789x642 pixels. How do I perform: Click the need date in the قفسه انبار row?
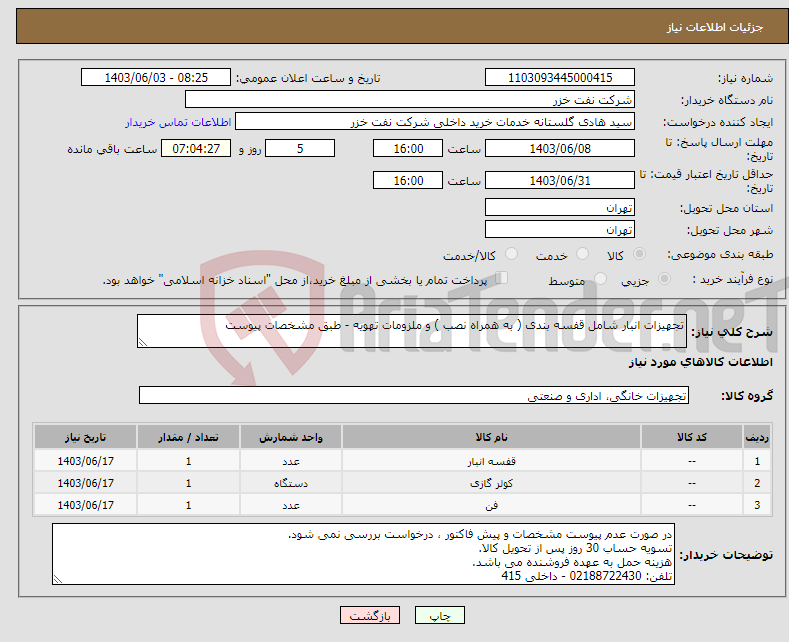coord(86,461)
